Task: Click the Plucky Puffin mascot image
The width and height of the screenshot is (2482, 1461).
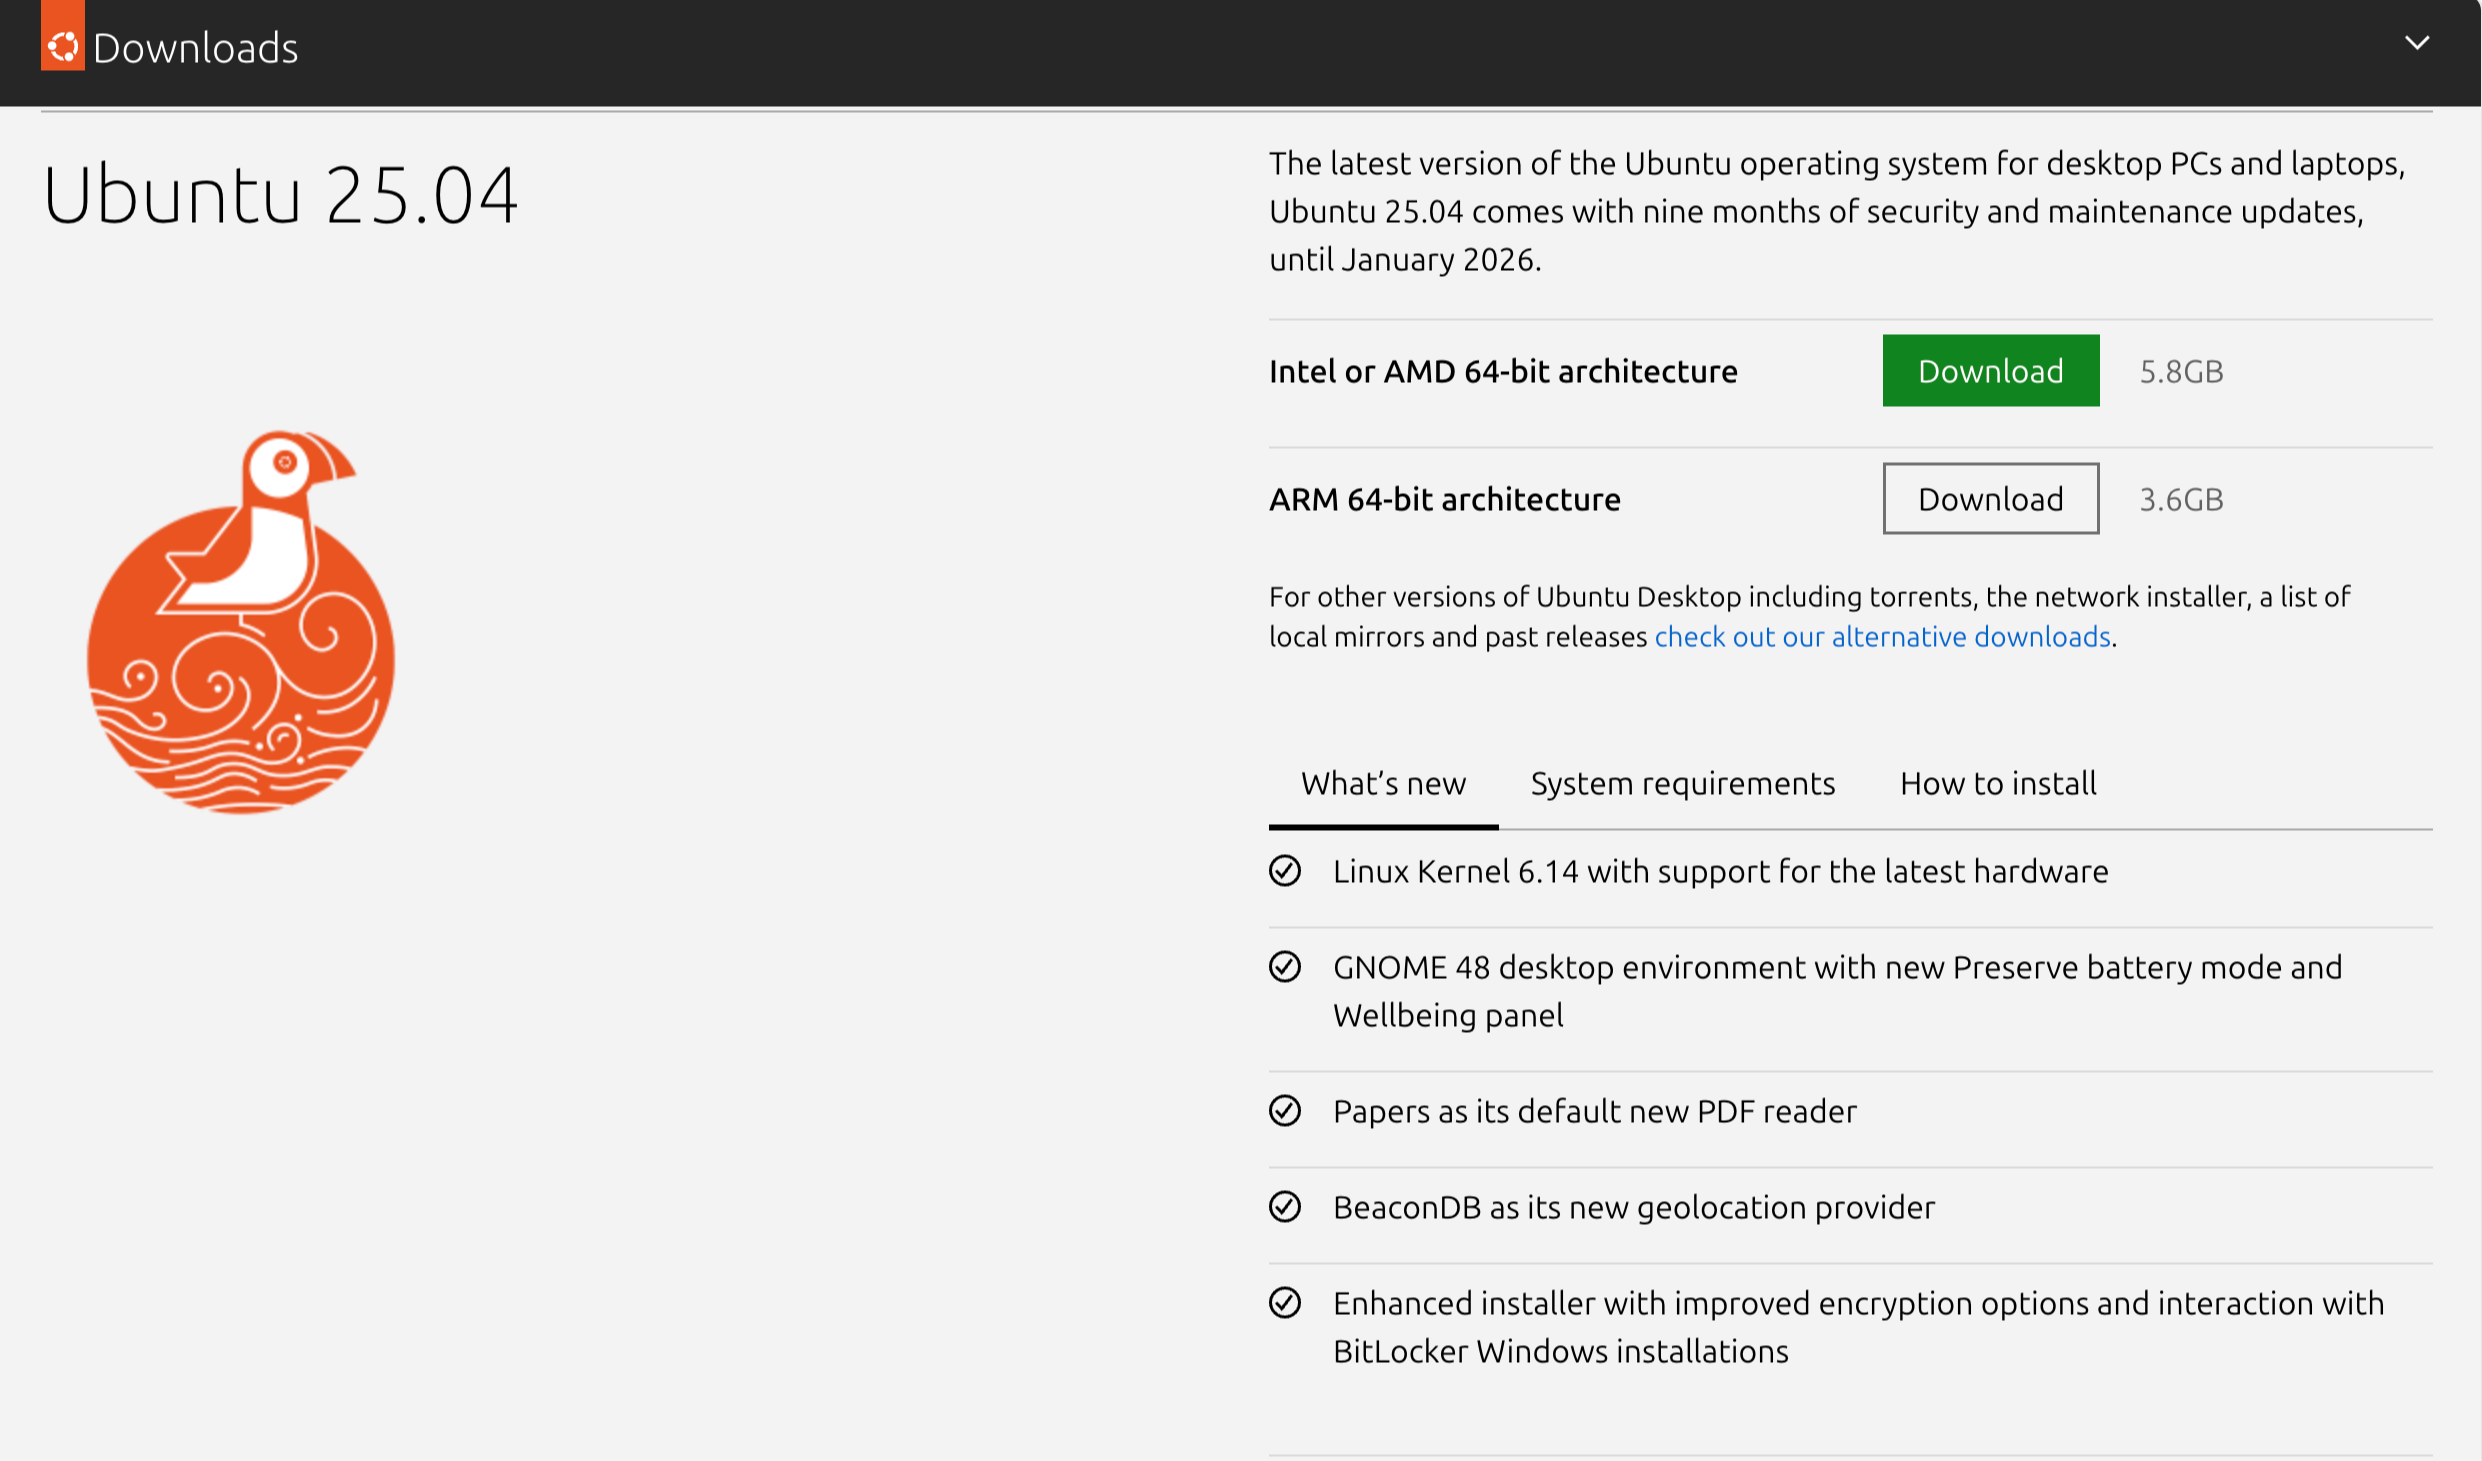Action: point(241,622)
